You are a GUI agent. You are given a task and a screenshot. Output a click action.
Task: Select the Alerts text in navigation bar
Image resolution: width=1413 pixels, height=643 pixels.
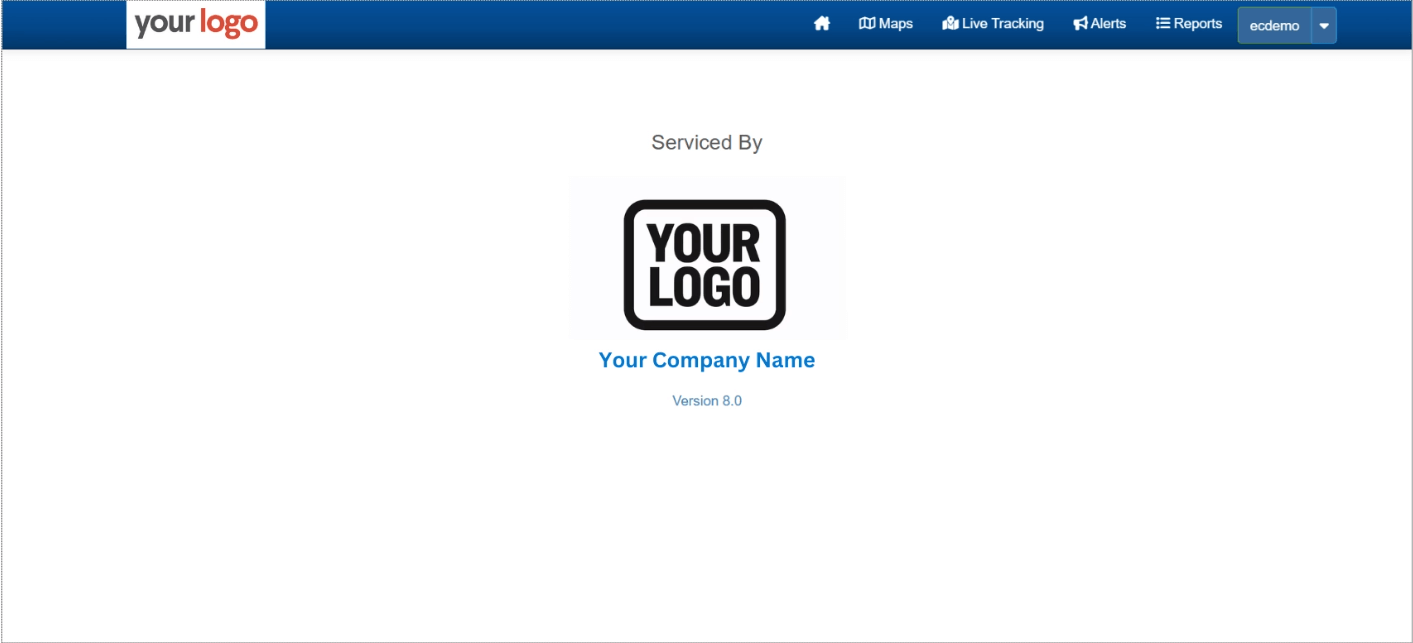[x=1108, y=24]
